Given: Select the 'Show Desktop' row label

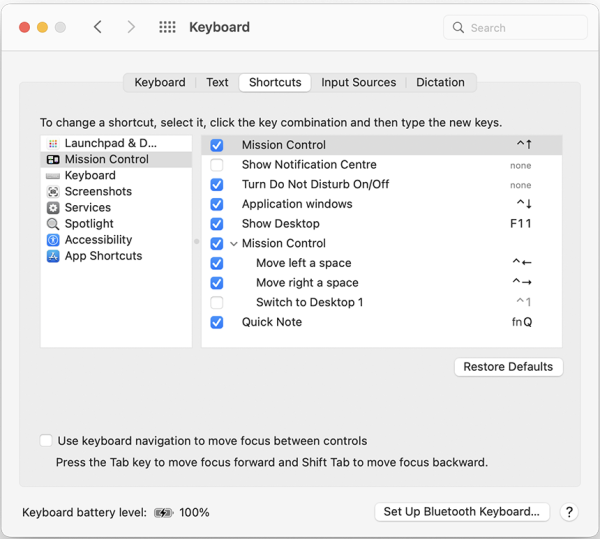Looking at the screenshot, I should (280, 224).
